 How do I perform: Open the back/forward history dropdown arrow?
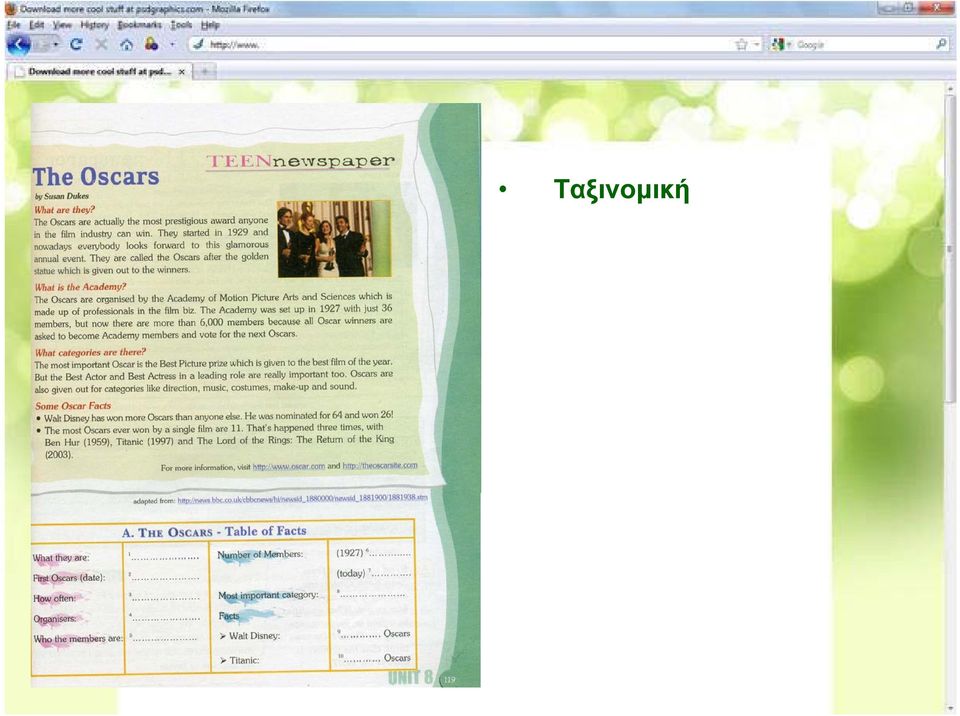56,45
